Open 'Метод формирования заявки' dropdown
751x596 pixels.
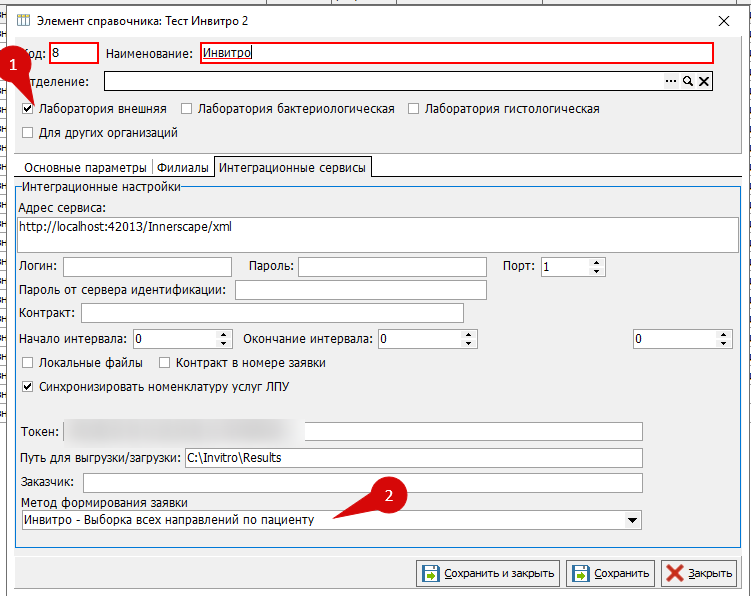tap(631, 520)
